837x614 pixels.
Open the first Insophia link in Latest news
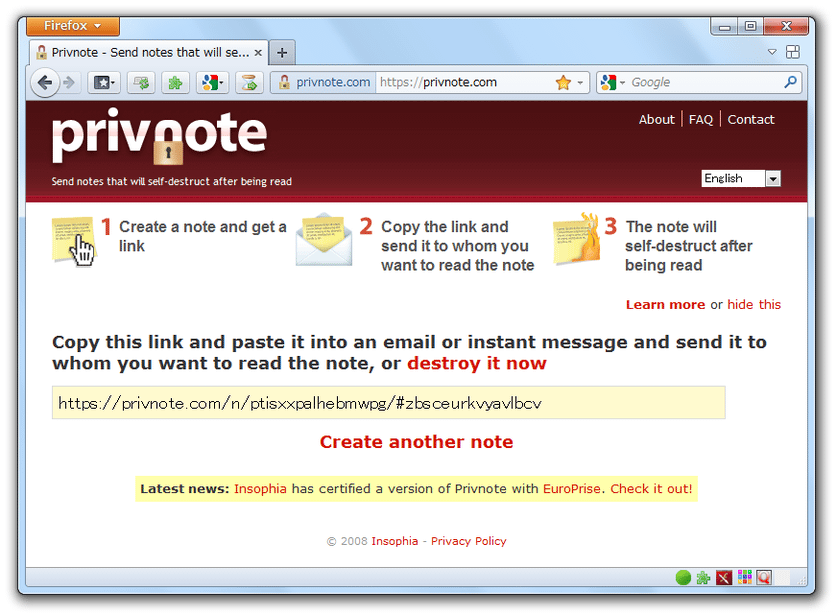(x=260, y=489)
